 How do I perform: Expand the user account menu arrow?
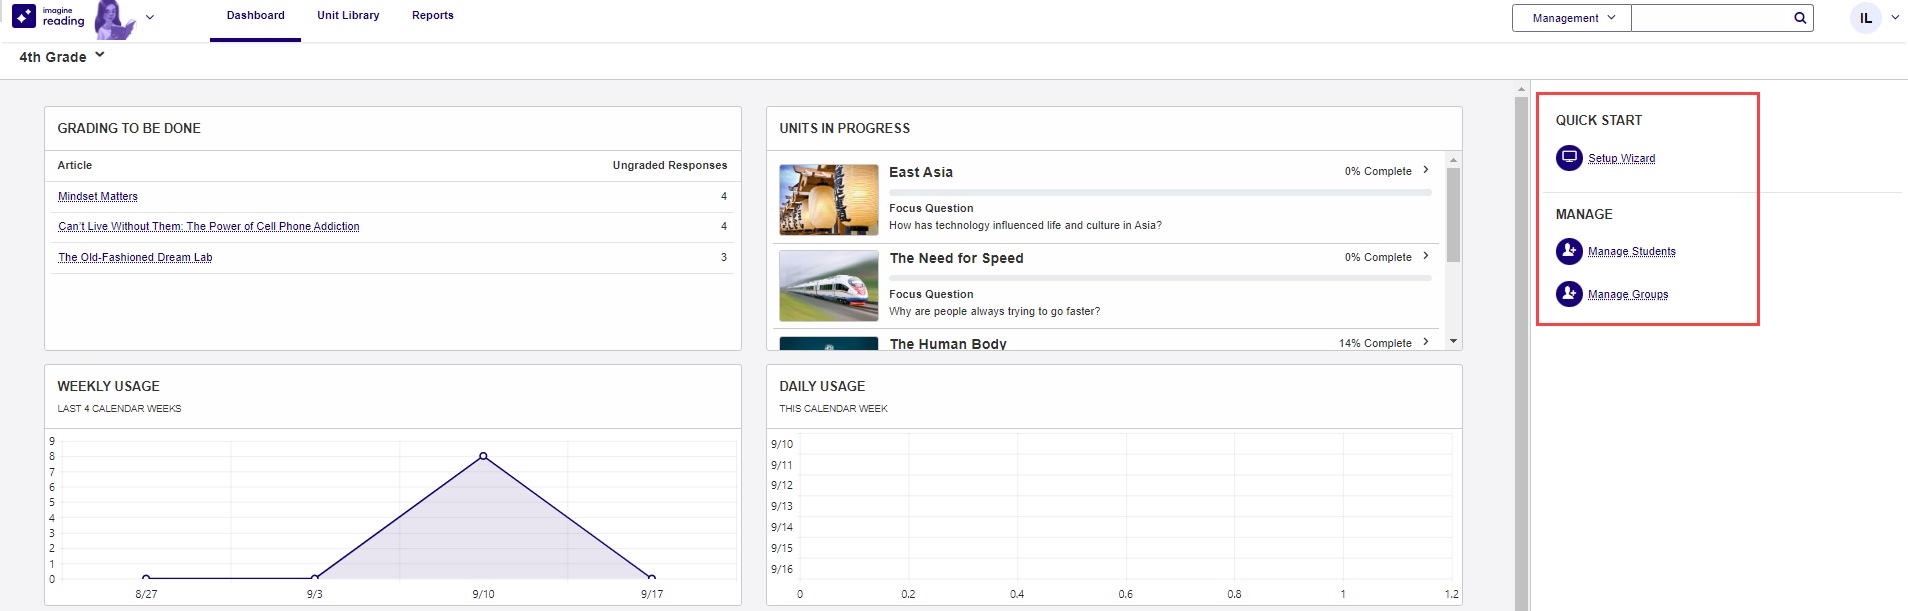point(1895,17)
